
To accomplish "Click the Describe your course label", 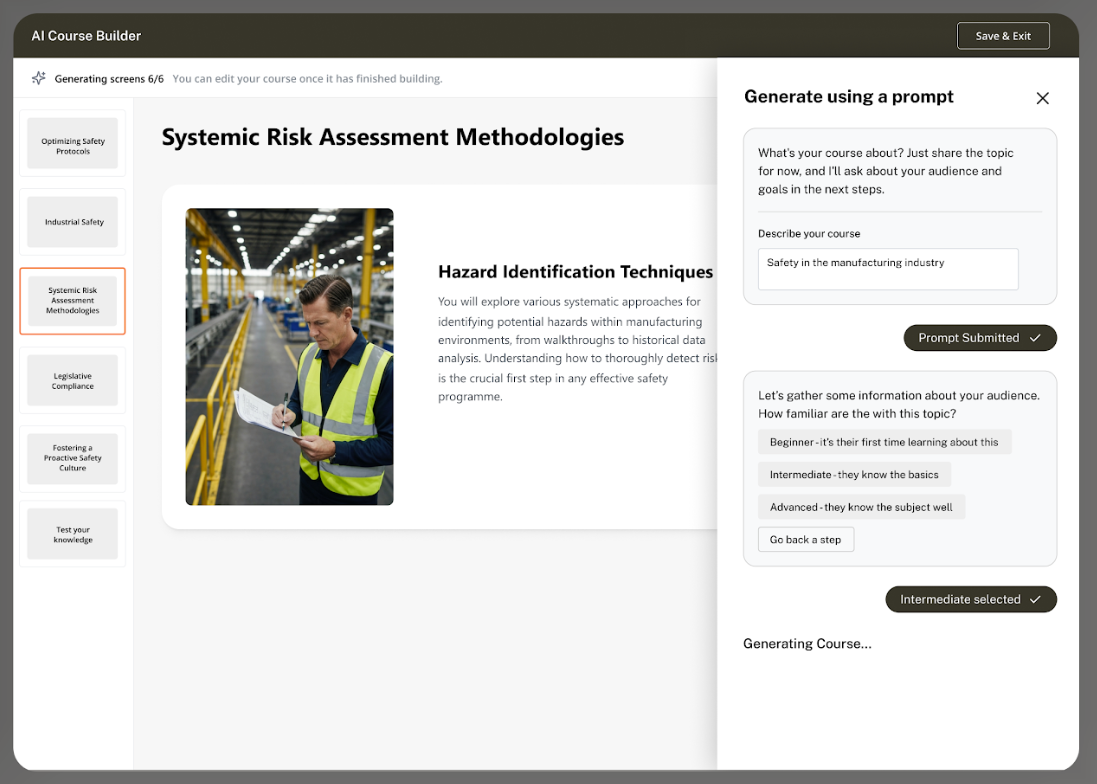I will point(809,234).
